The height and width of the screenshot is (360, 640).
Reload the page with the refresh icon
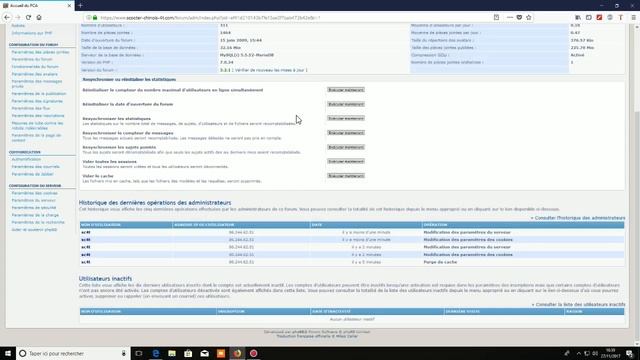[x=28, y=18]
